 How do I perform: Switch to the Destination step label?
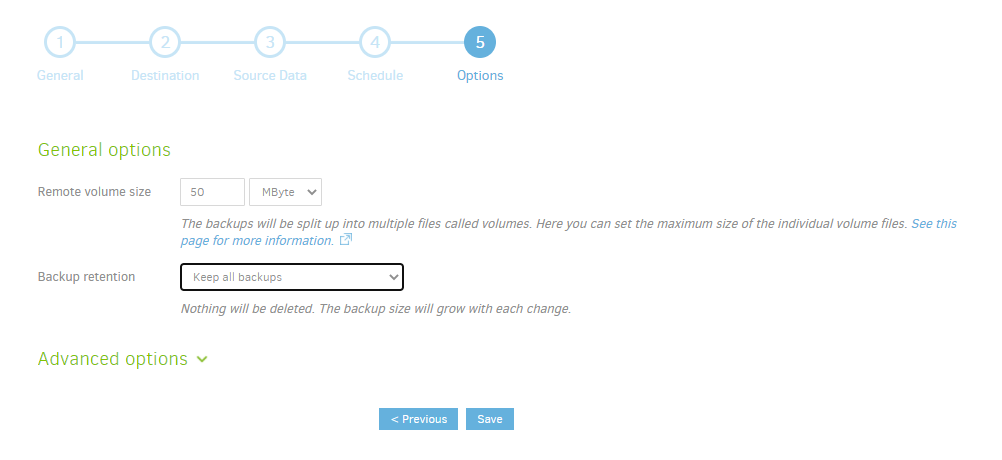(165, 76)
